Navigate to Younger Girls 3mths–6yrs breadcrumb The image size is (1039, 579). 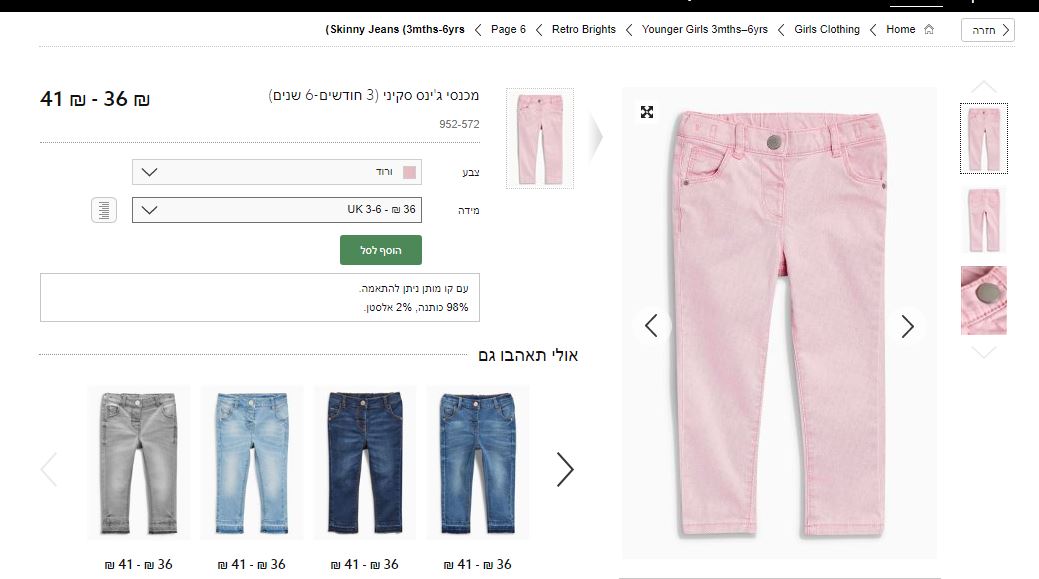click(704, 29)
